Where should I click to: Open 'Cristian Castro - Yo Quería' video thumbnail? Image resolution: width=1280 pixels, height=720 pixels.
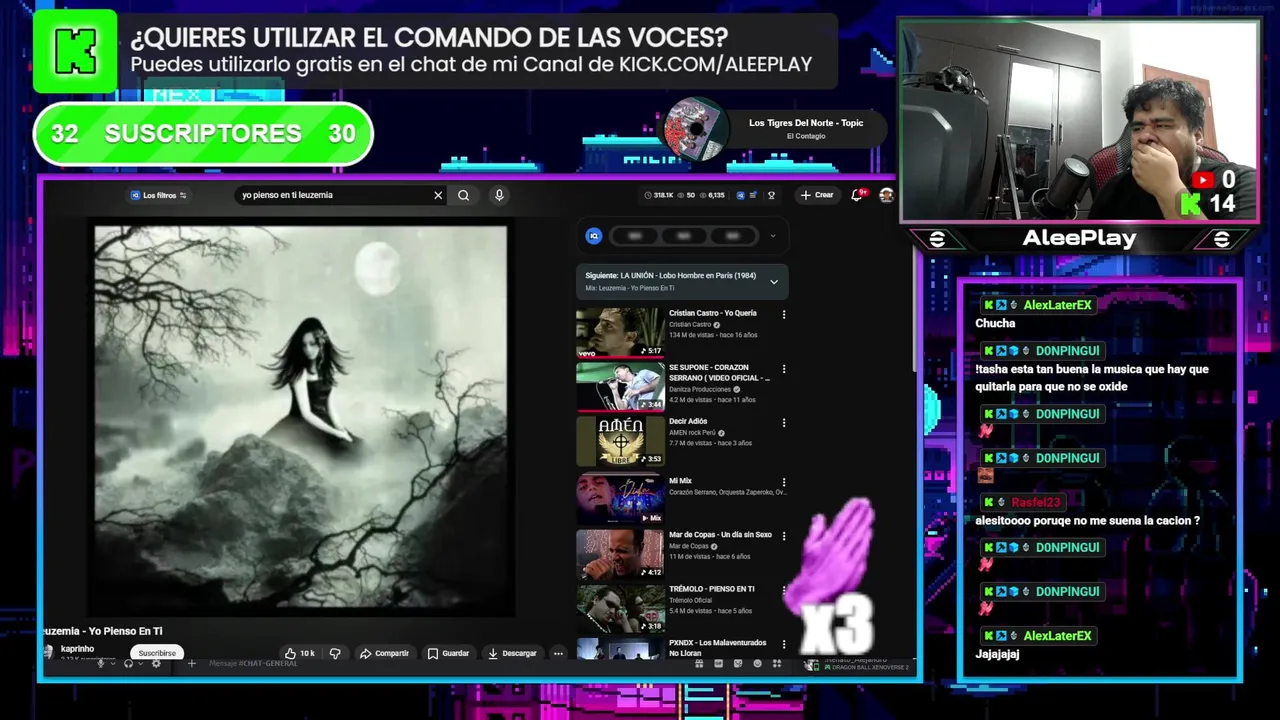tap(619, 332)
